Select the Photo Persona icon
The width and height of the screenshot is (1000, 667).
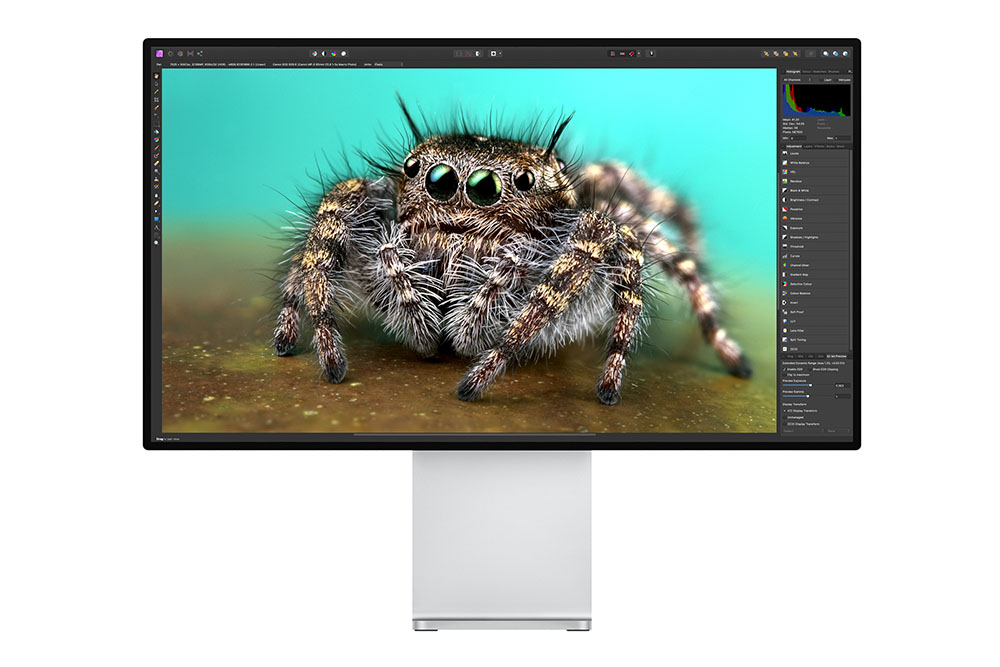click(x=158, y=53)
